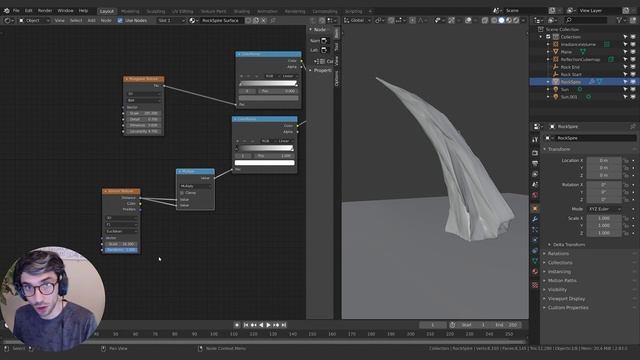Switch to the Layout workspace tab
This screenshot has height=360, width=640.
tap(107, 11)
